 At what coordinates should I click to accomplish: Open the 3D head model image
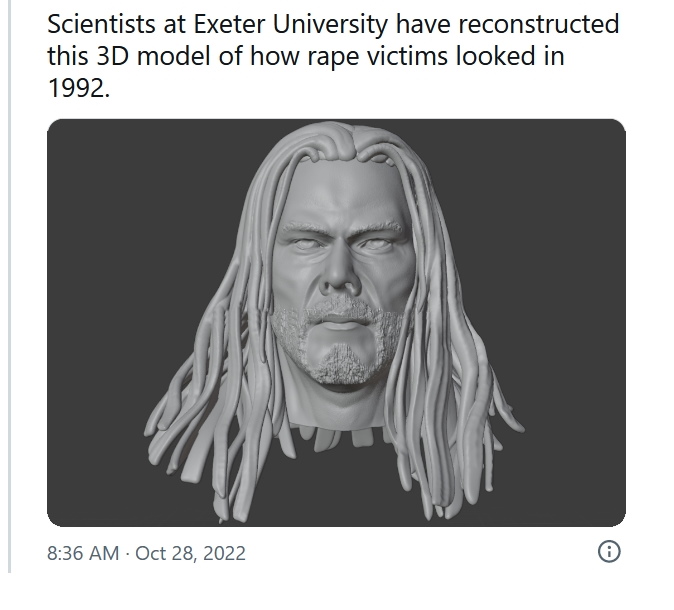336,323
